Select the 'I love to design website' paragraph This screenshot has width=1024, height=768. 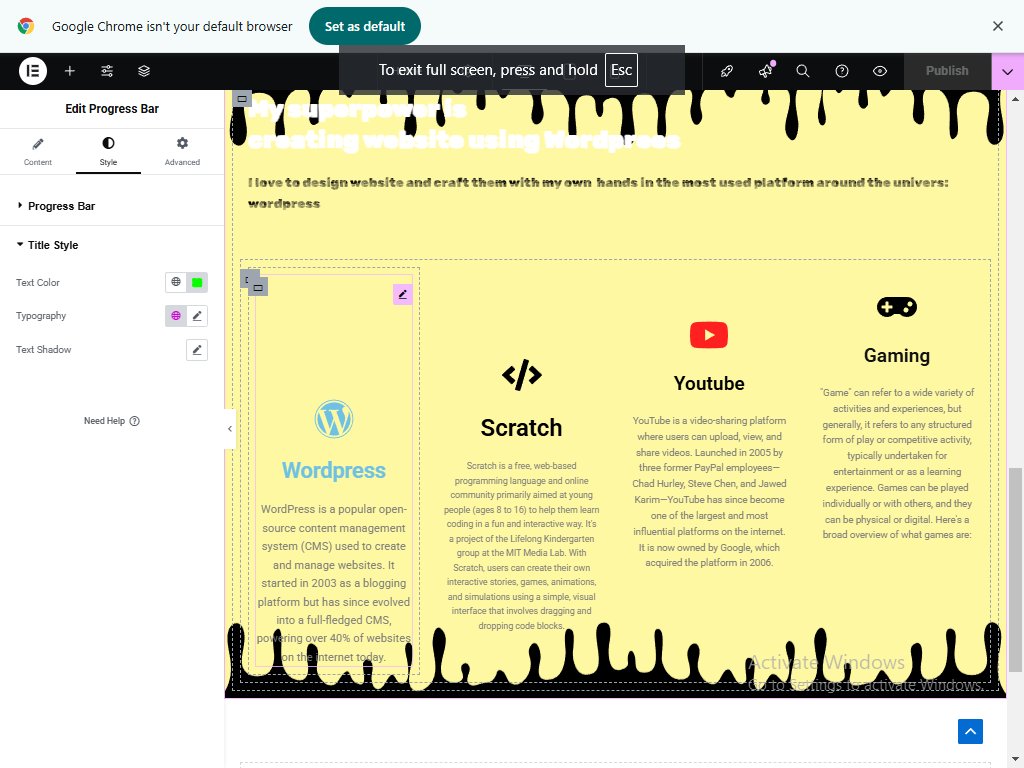click(598, 193)
